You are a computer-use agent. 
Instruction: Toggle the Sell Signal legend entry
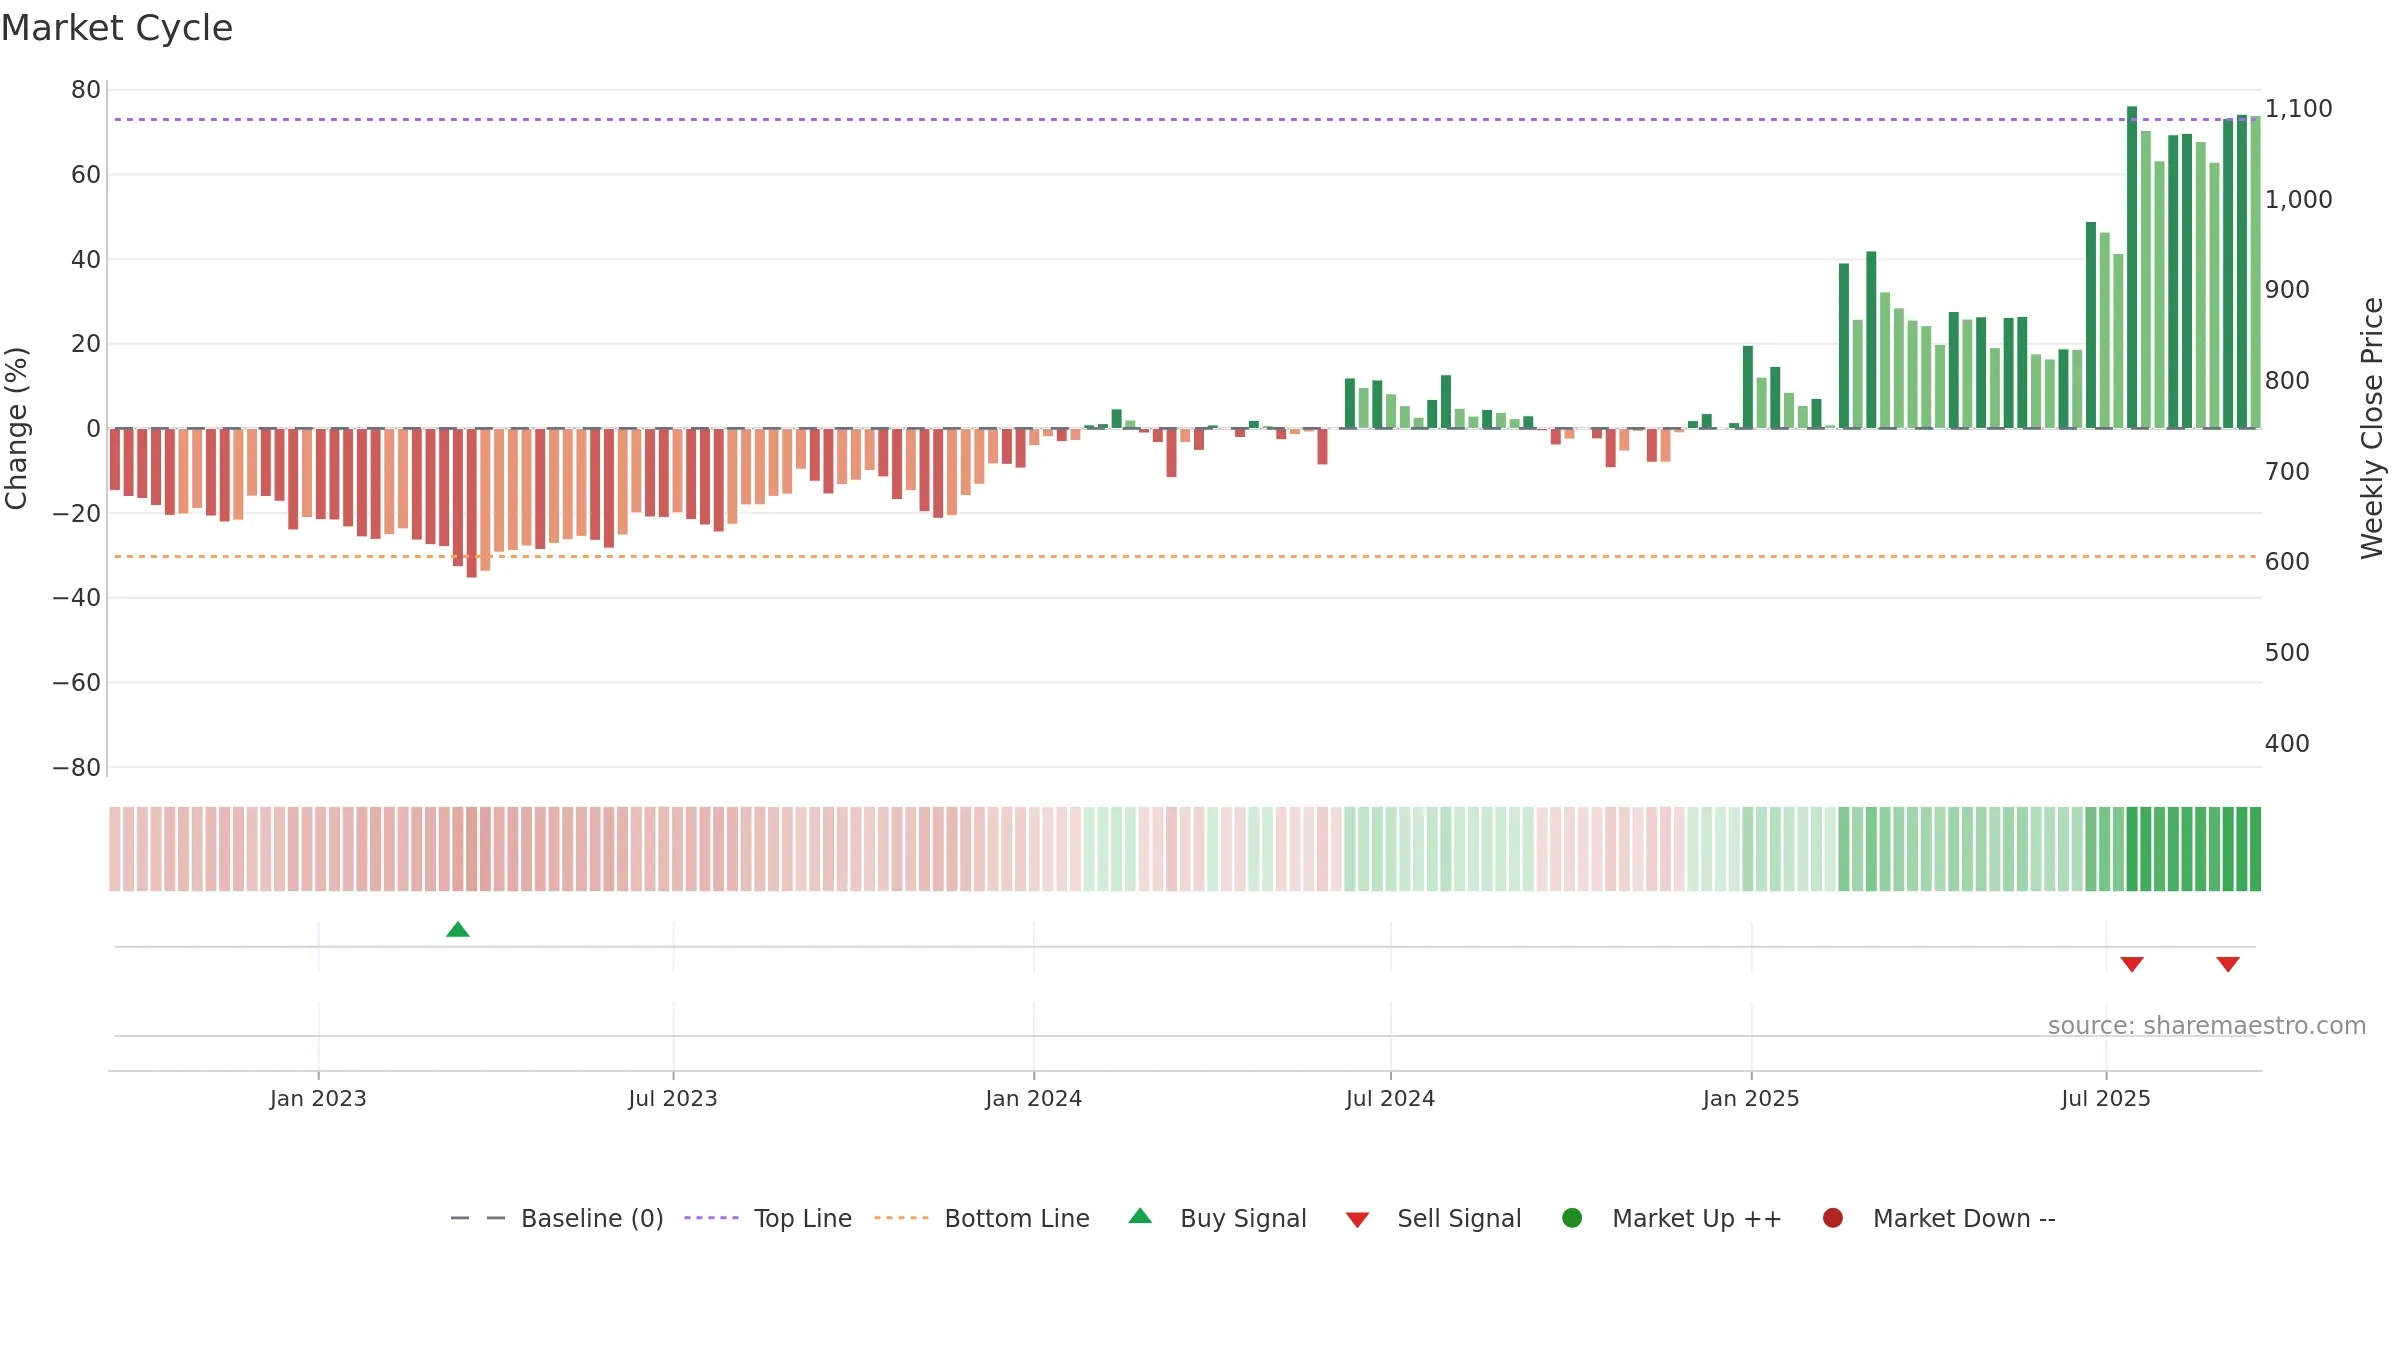coord(1433,1218)
